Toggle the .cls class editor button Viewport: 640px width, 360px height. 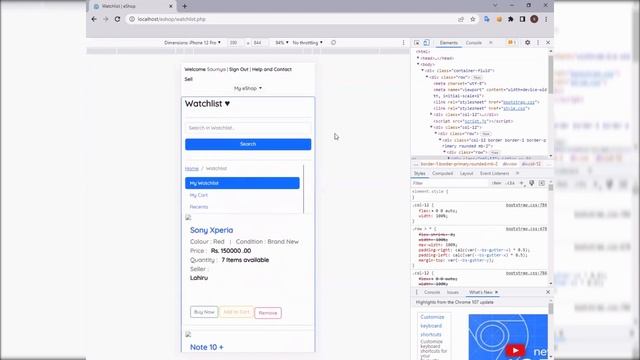point(511,183)
